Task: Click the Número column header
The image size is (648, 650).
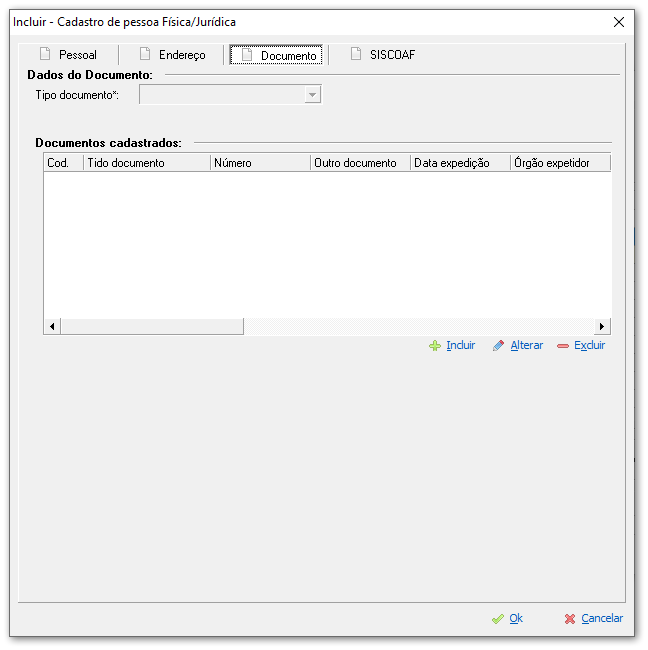Action: coord(260,163)
